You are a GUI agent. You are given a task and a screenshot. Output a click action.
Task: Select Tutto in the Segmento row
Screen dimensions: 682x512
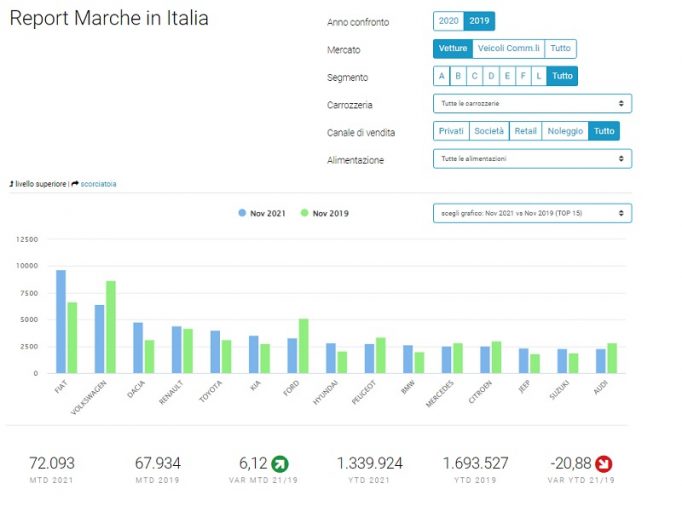point(562,76)
